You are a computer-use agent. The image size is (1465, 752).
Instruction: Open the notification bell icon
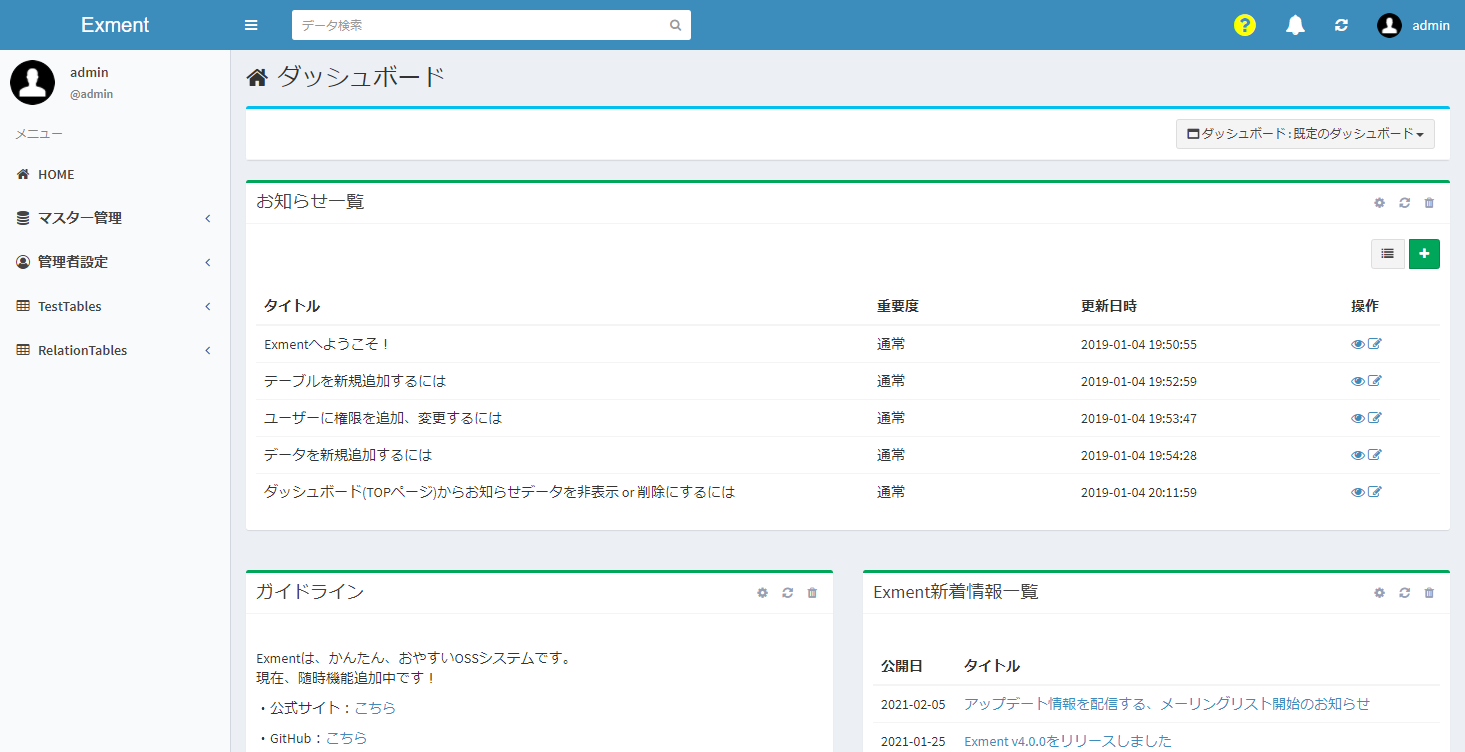pos(1295,25)
